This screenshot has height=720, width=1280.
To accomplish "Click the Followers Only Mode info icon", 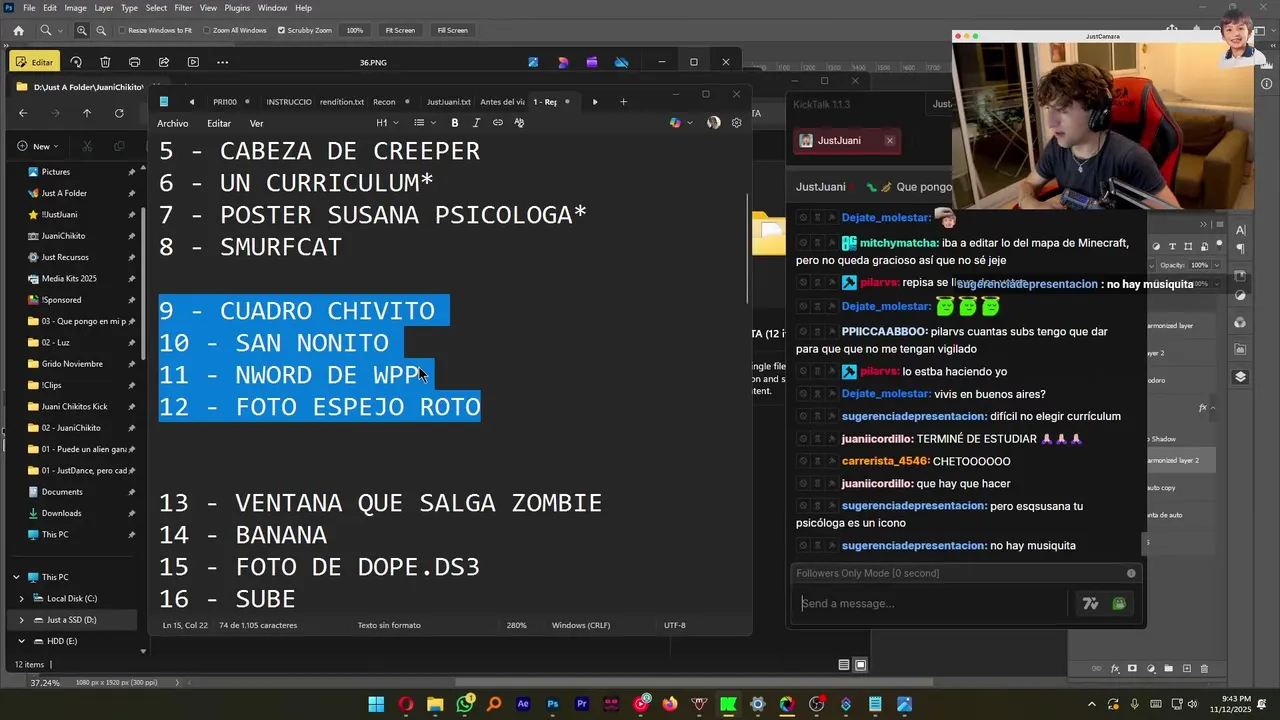I will (1131, 573).
